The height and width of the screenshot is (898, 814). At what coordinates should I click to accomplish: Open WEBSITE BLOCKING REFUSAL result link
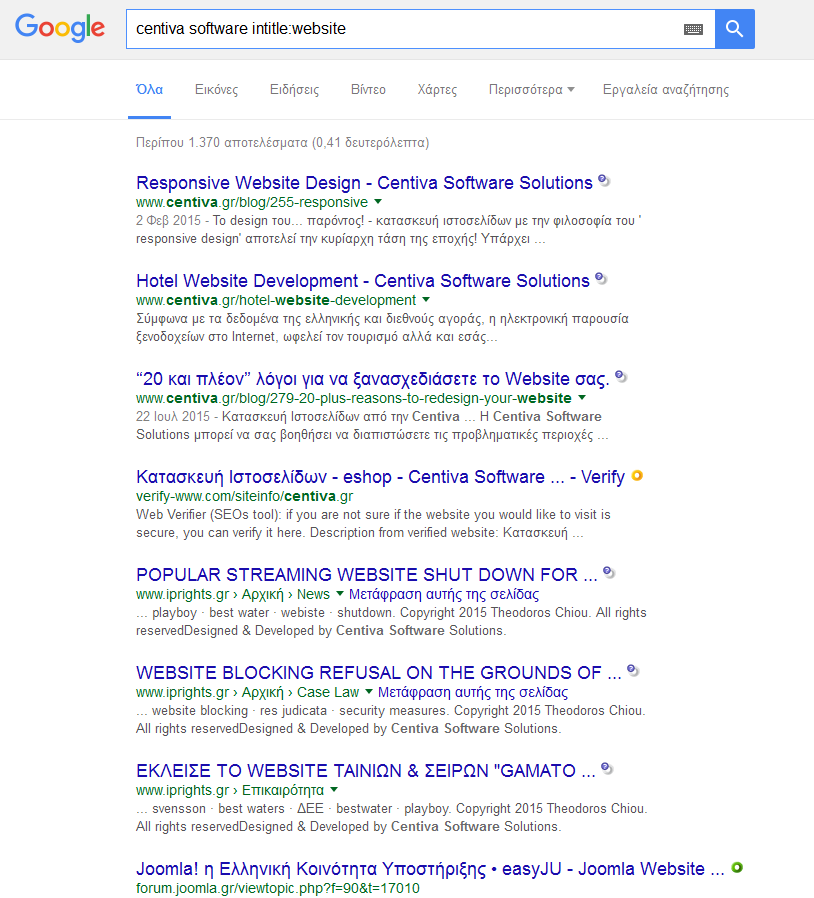tap(379, 672)
